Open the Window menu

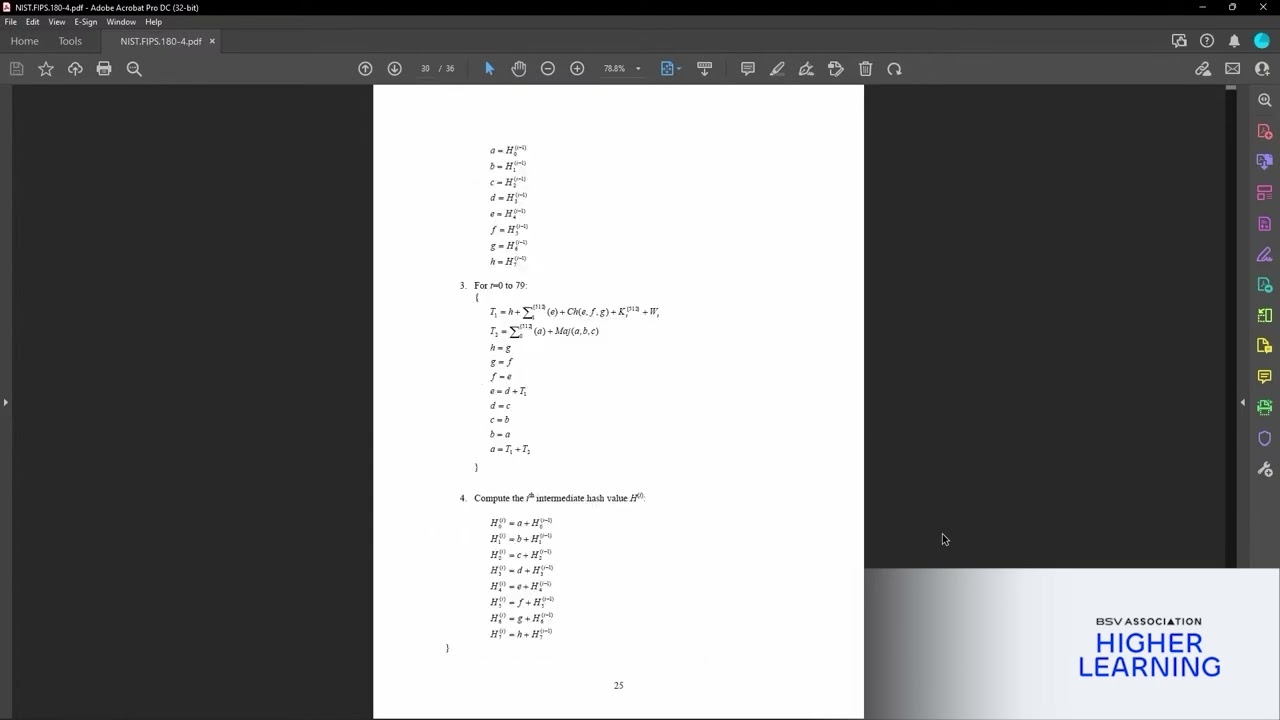(121, 22)
